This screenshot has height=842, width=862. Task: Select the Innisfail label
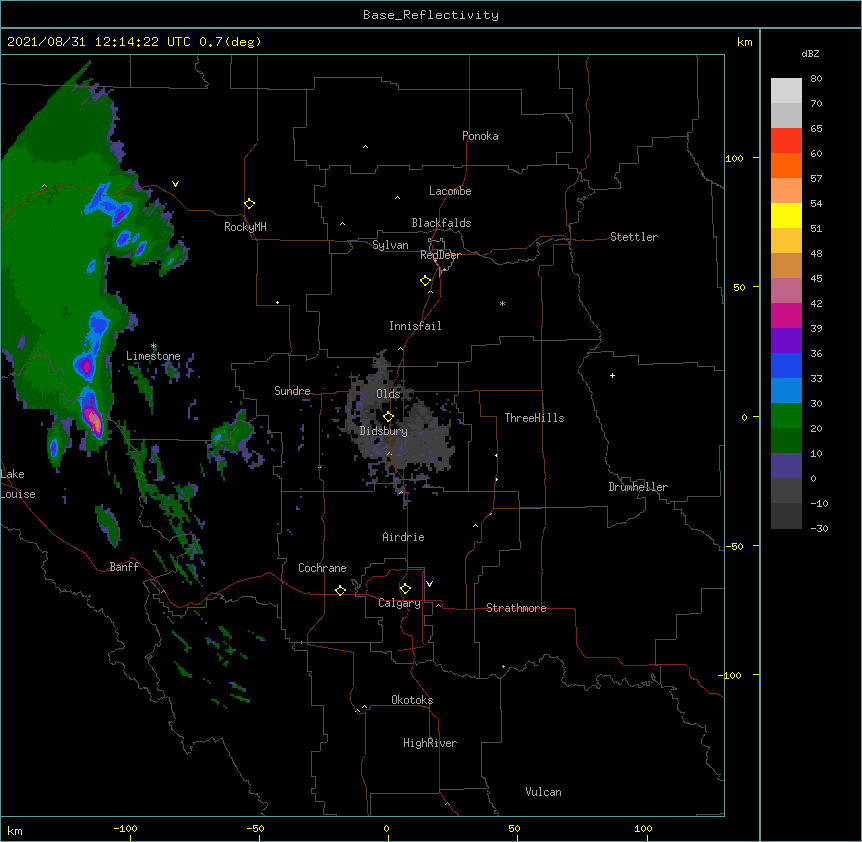415,326
